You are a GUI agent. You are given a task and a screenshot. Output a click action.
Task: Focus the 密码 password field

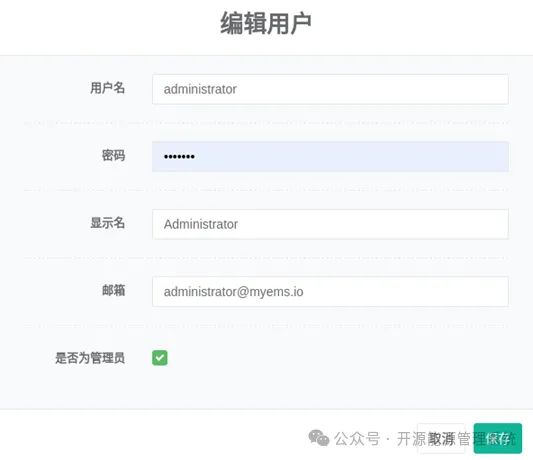coord(330,156)
